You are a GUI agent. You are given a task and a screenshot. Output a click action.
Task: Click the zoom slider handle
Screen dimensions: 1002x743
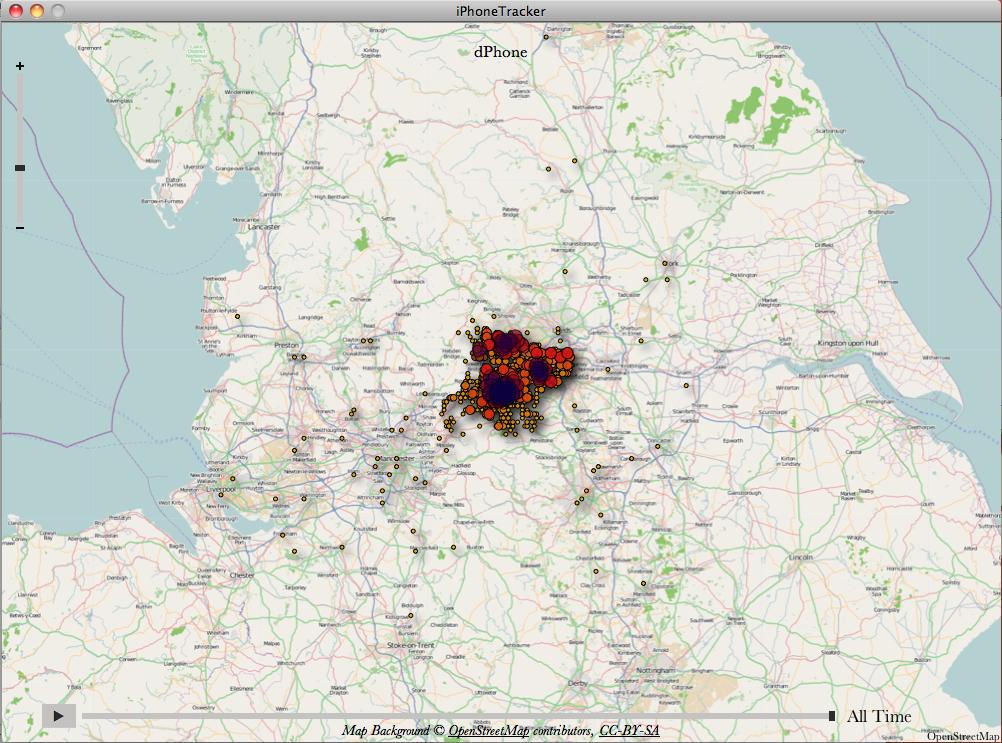coord(20,168)
